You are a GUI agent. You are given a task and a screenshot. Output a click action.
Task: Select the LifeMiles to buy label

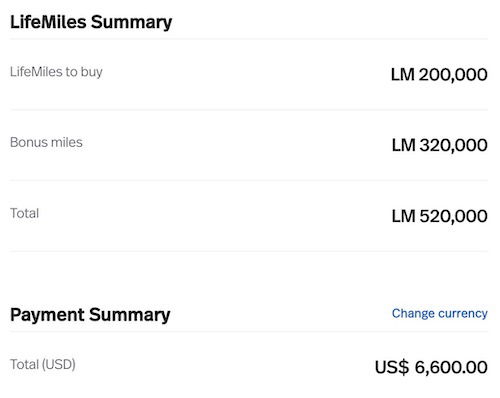[56, 72]
